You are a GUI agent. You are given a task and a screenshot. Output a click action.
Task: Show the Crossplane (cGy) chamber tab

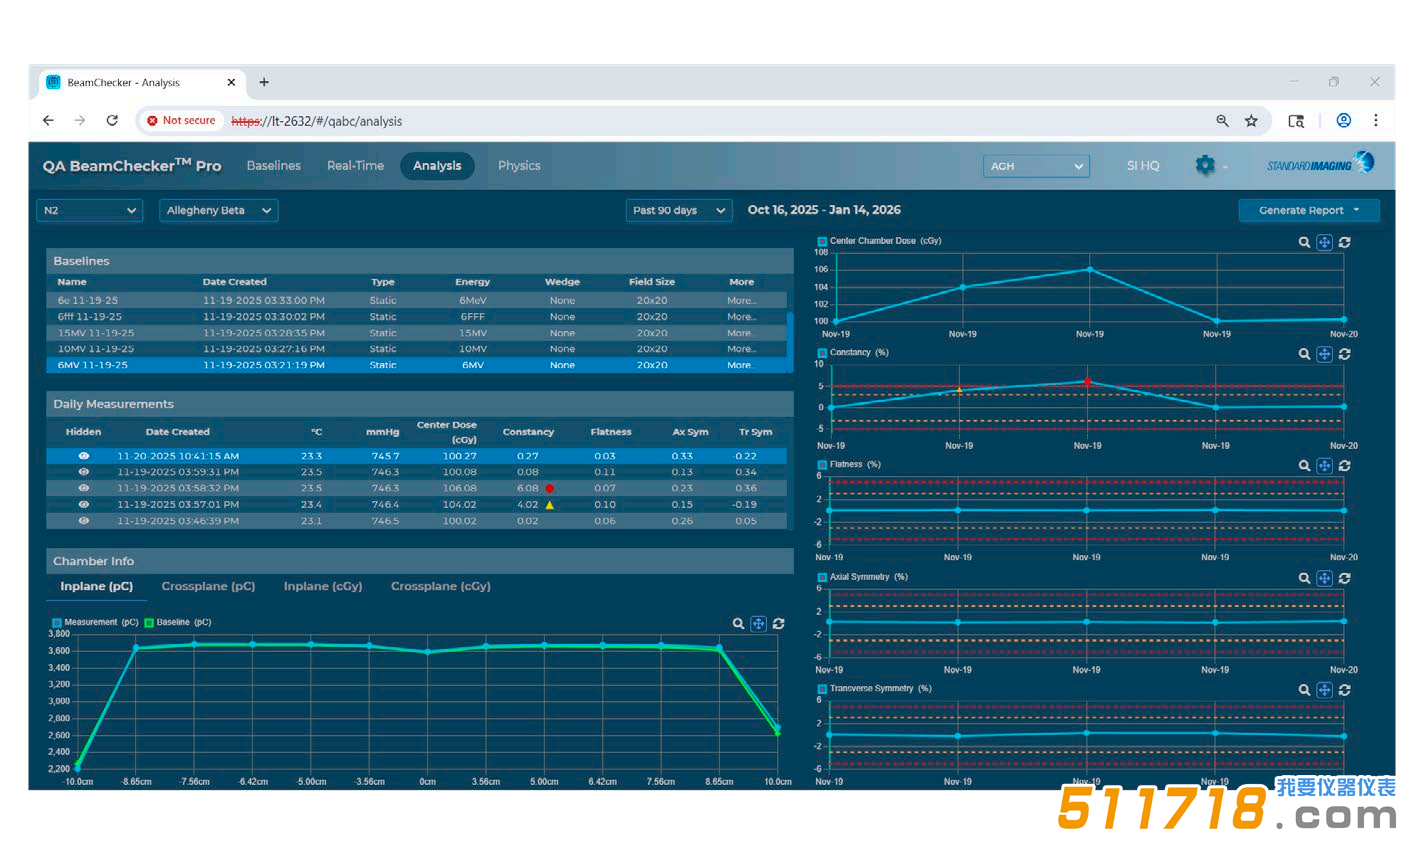[441, 586]
